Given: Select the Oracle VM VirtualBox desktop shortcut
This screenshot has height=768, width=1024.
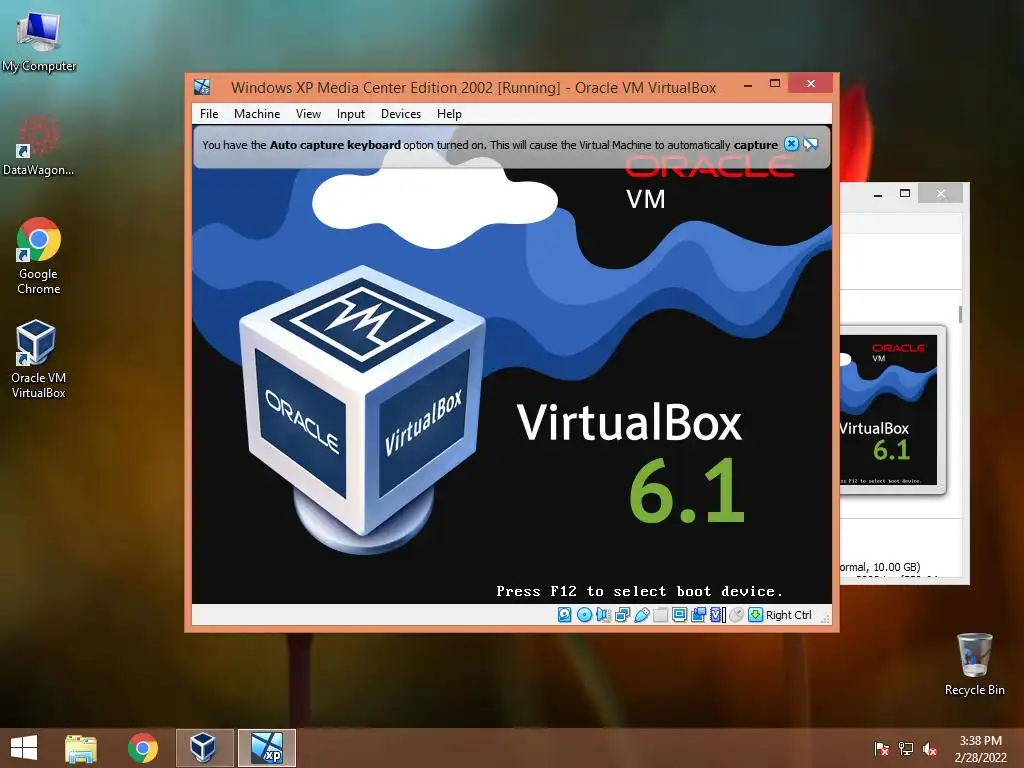Looking at the screenshot, I should coord(38,359).
